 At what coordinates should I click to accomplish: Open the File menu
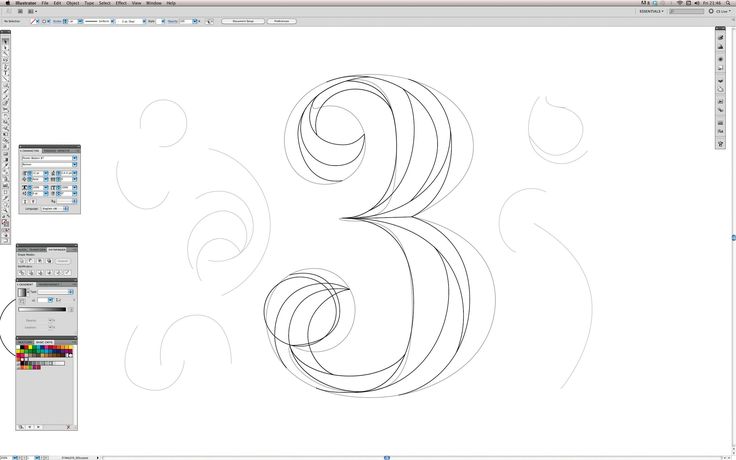point(45,3)
